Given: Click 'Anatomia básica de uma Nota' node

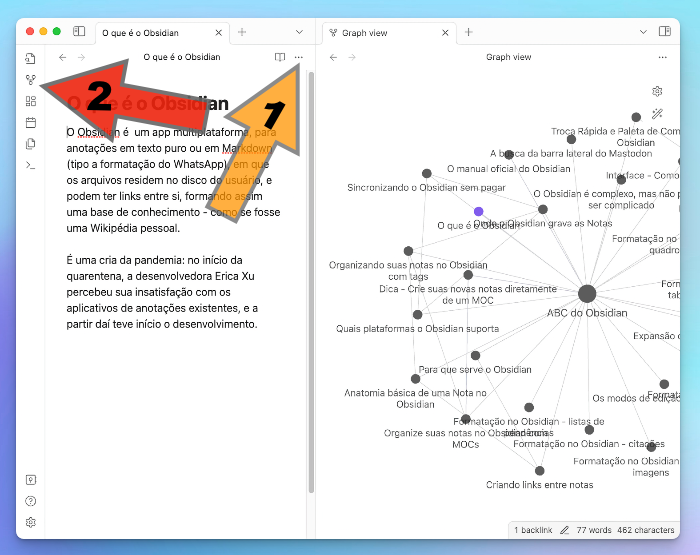Looking at the screenshot, I should pyautogui.click(x=416, y=379).
